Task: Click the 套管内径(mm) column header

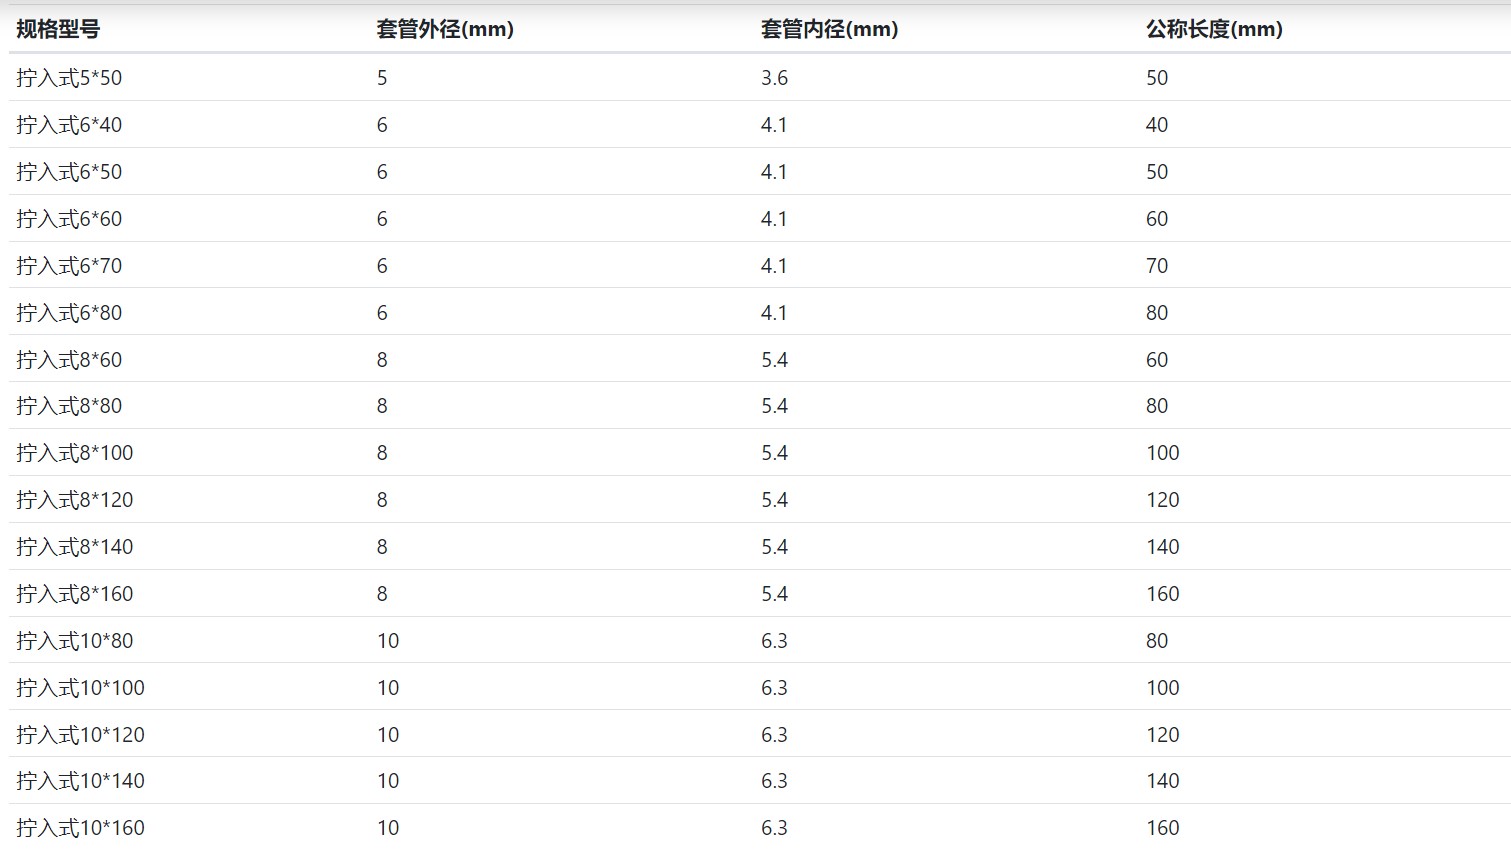Action: pos(829,29)
